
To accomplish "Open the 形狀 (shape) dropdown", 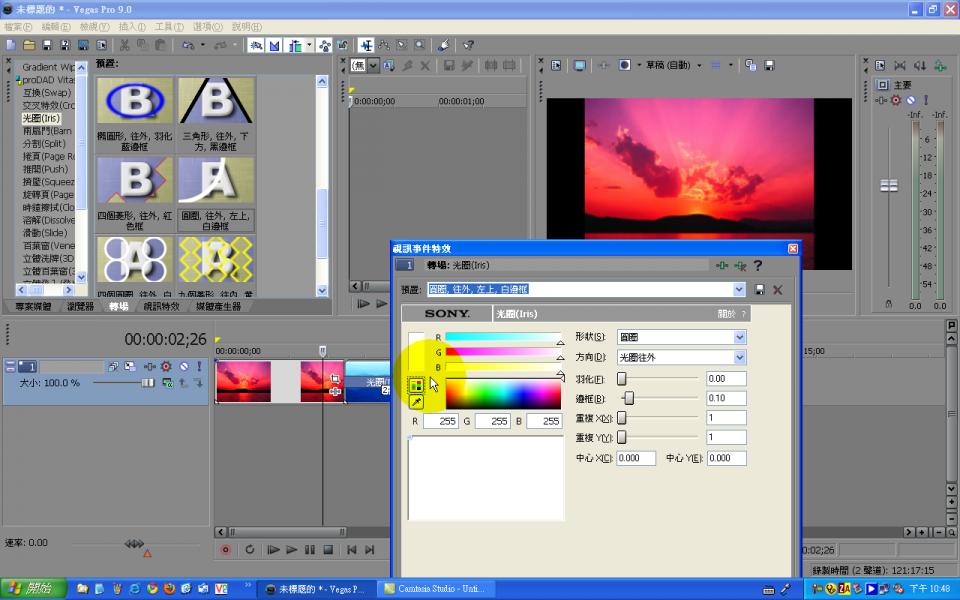I will tap(739, 337).
